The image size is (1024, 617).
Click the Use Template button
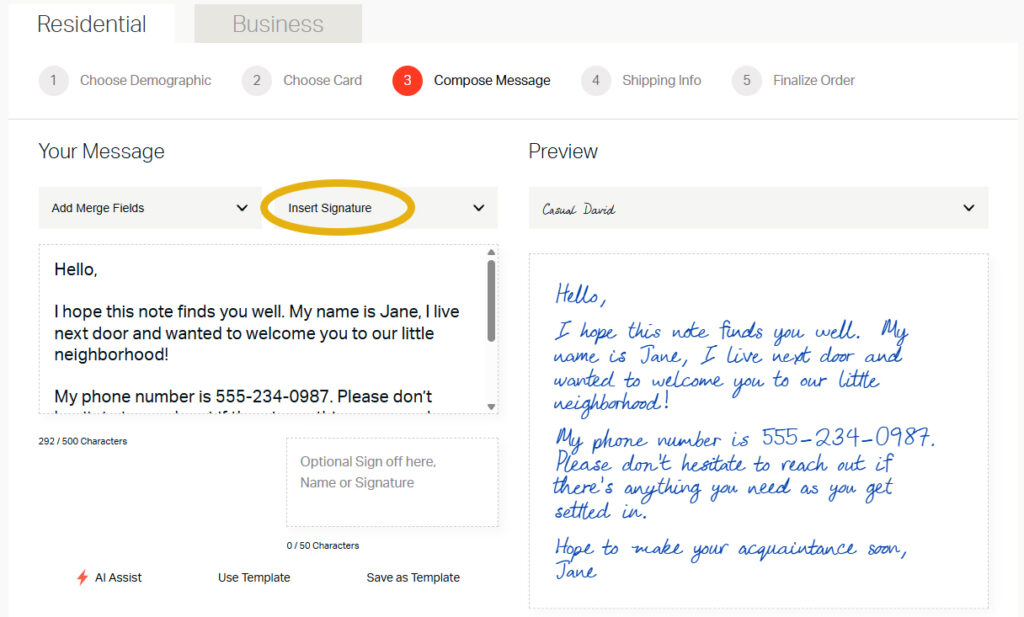click(x=253, y=577)
